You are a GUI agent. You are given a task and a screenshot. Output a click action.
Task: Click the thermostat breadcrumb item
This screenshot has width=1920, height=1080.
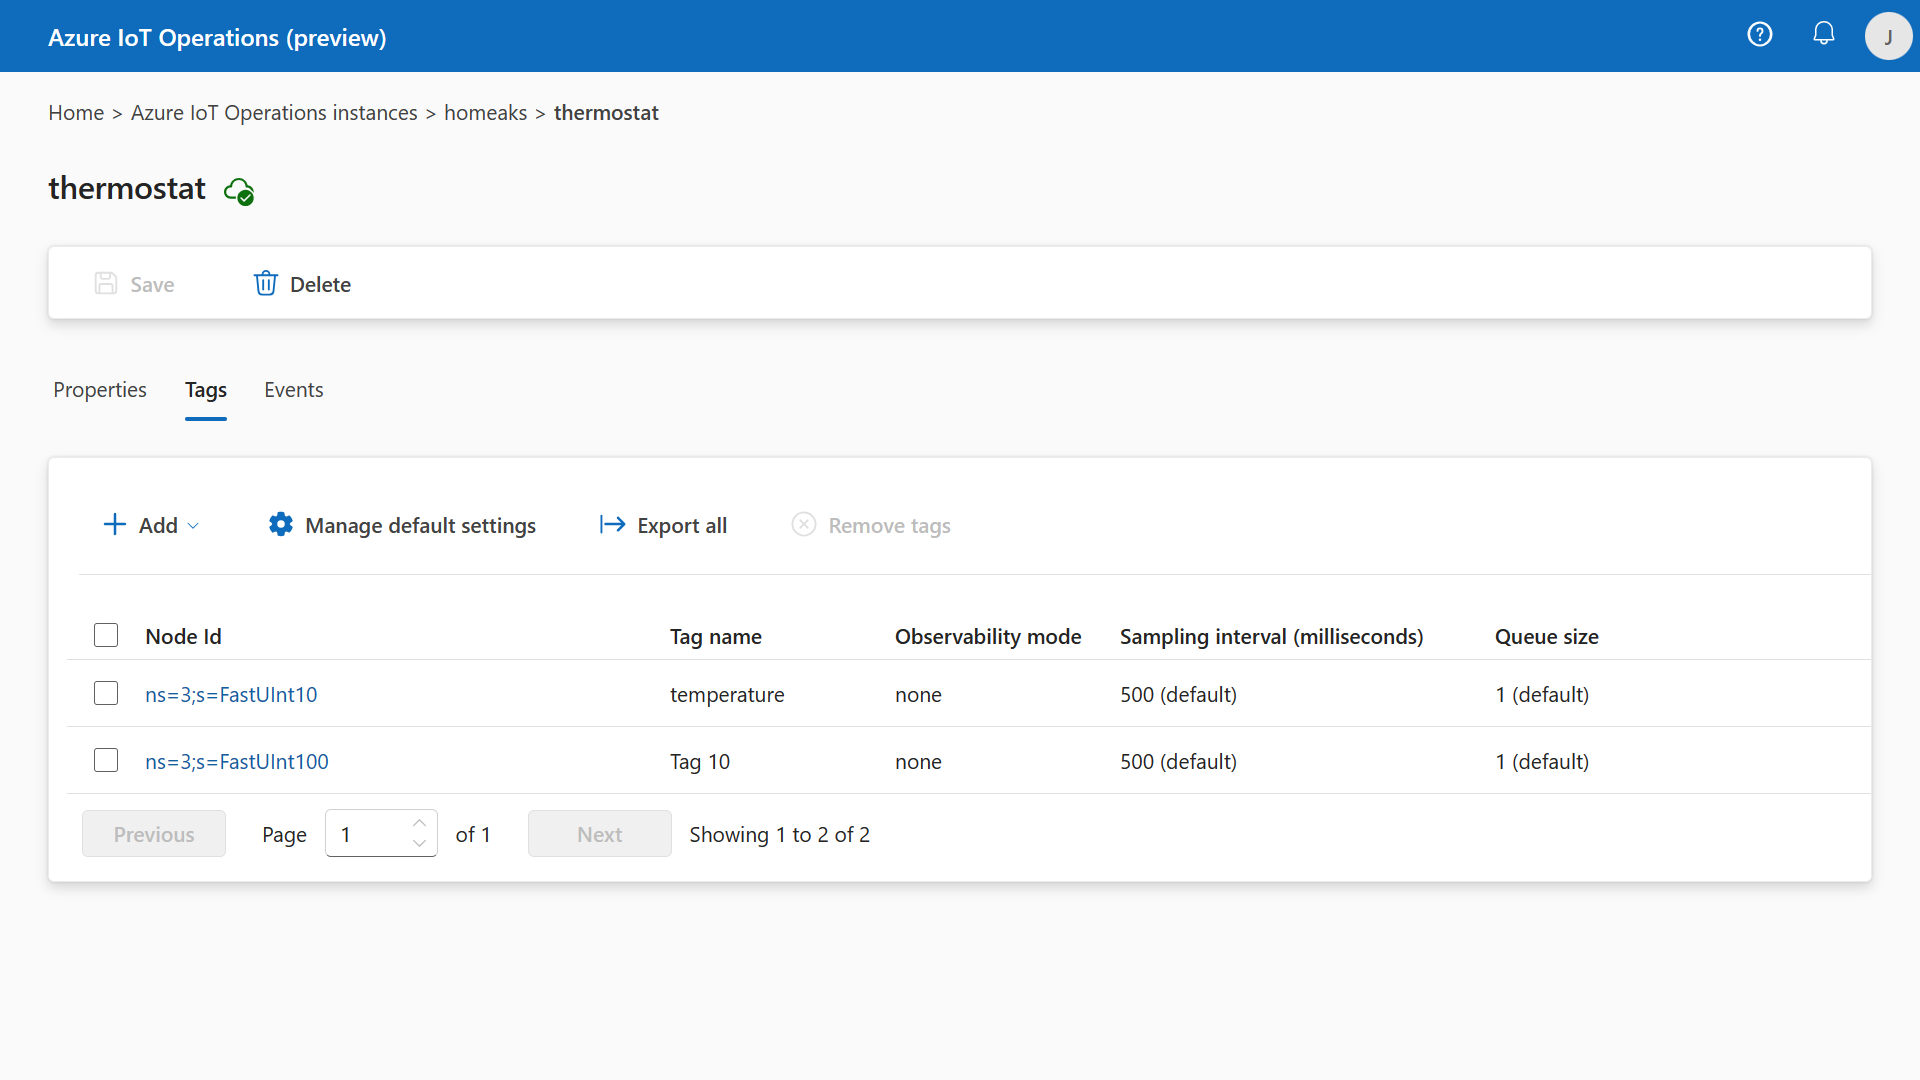(606, 113)
